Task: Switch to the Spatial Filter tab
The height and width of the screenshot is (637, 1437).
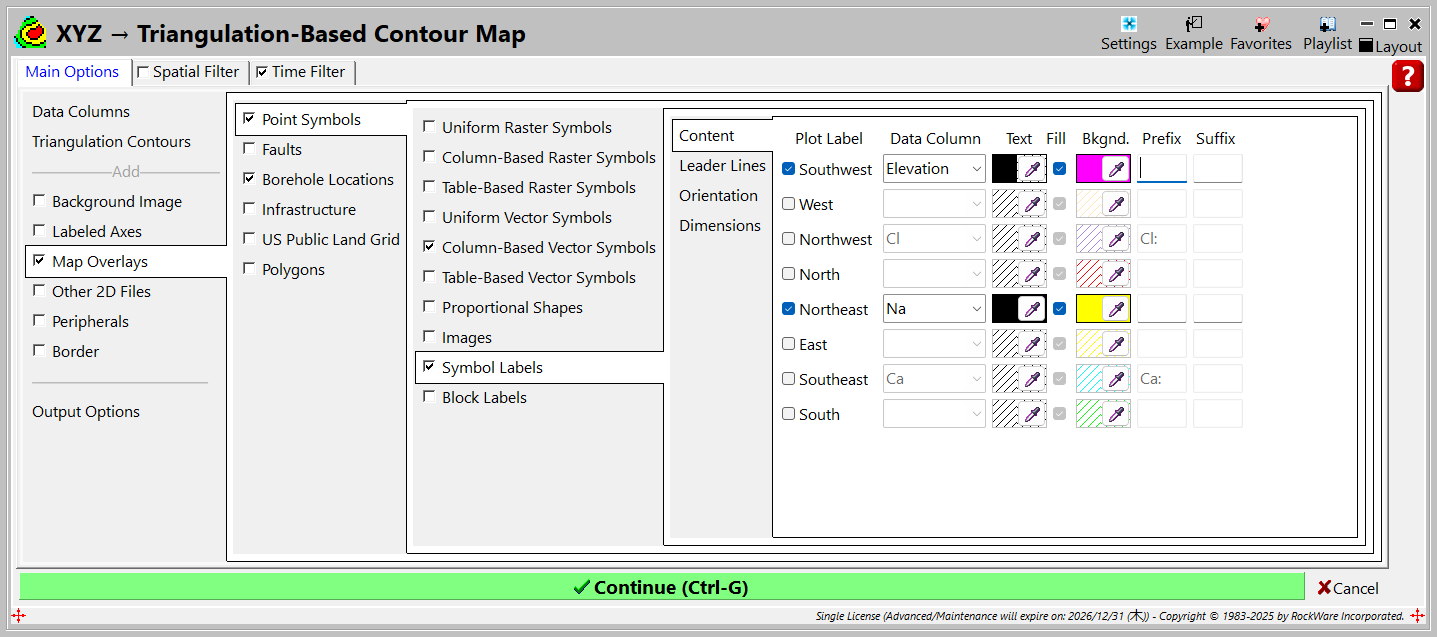Action: [188, 72]
